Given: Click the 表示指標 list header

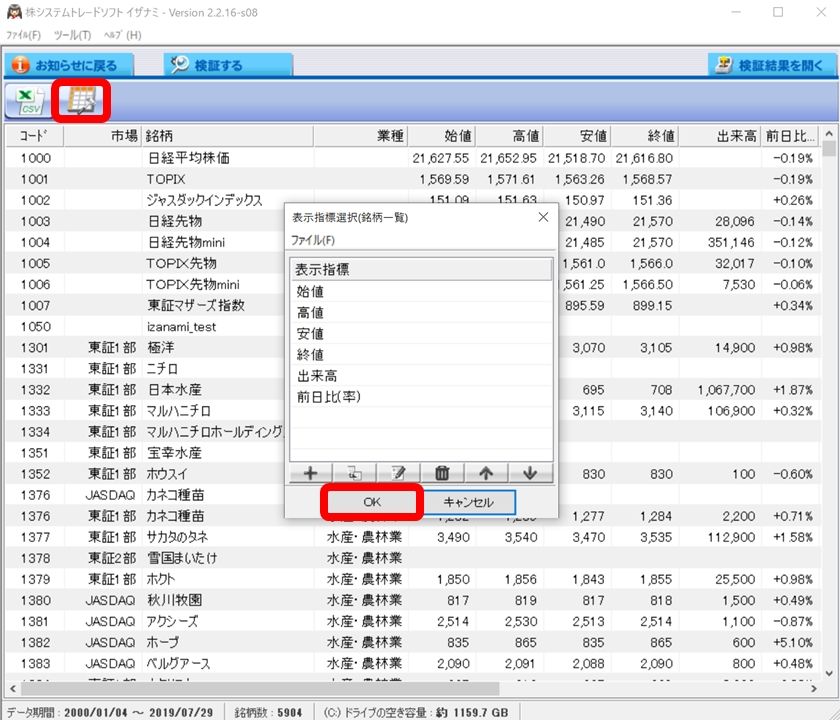Looking at the screenshot, I should tap(421, 269).
